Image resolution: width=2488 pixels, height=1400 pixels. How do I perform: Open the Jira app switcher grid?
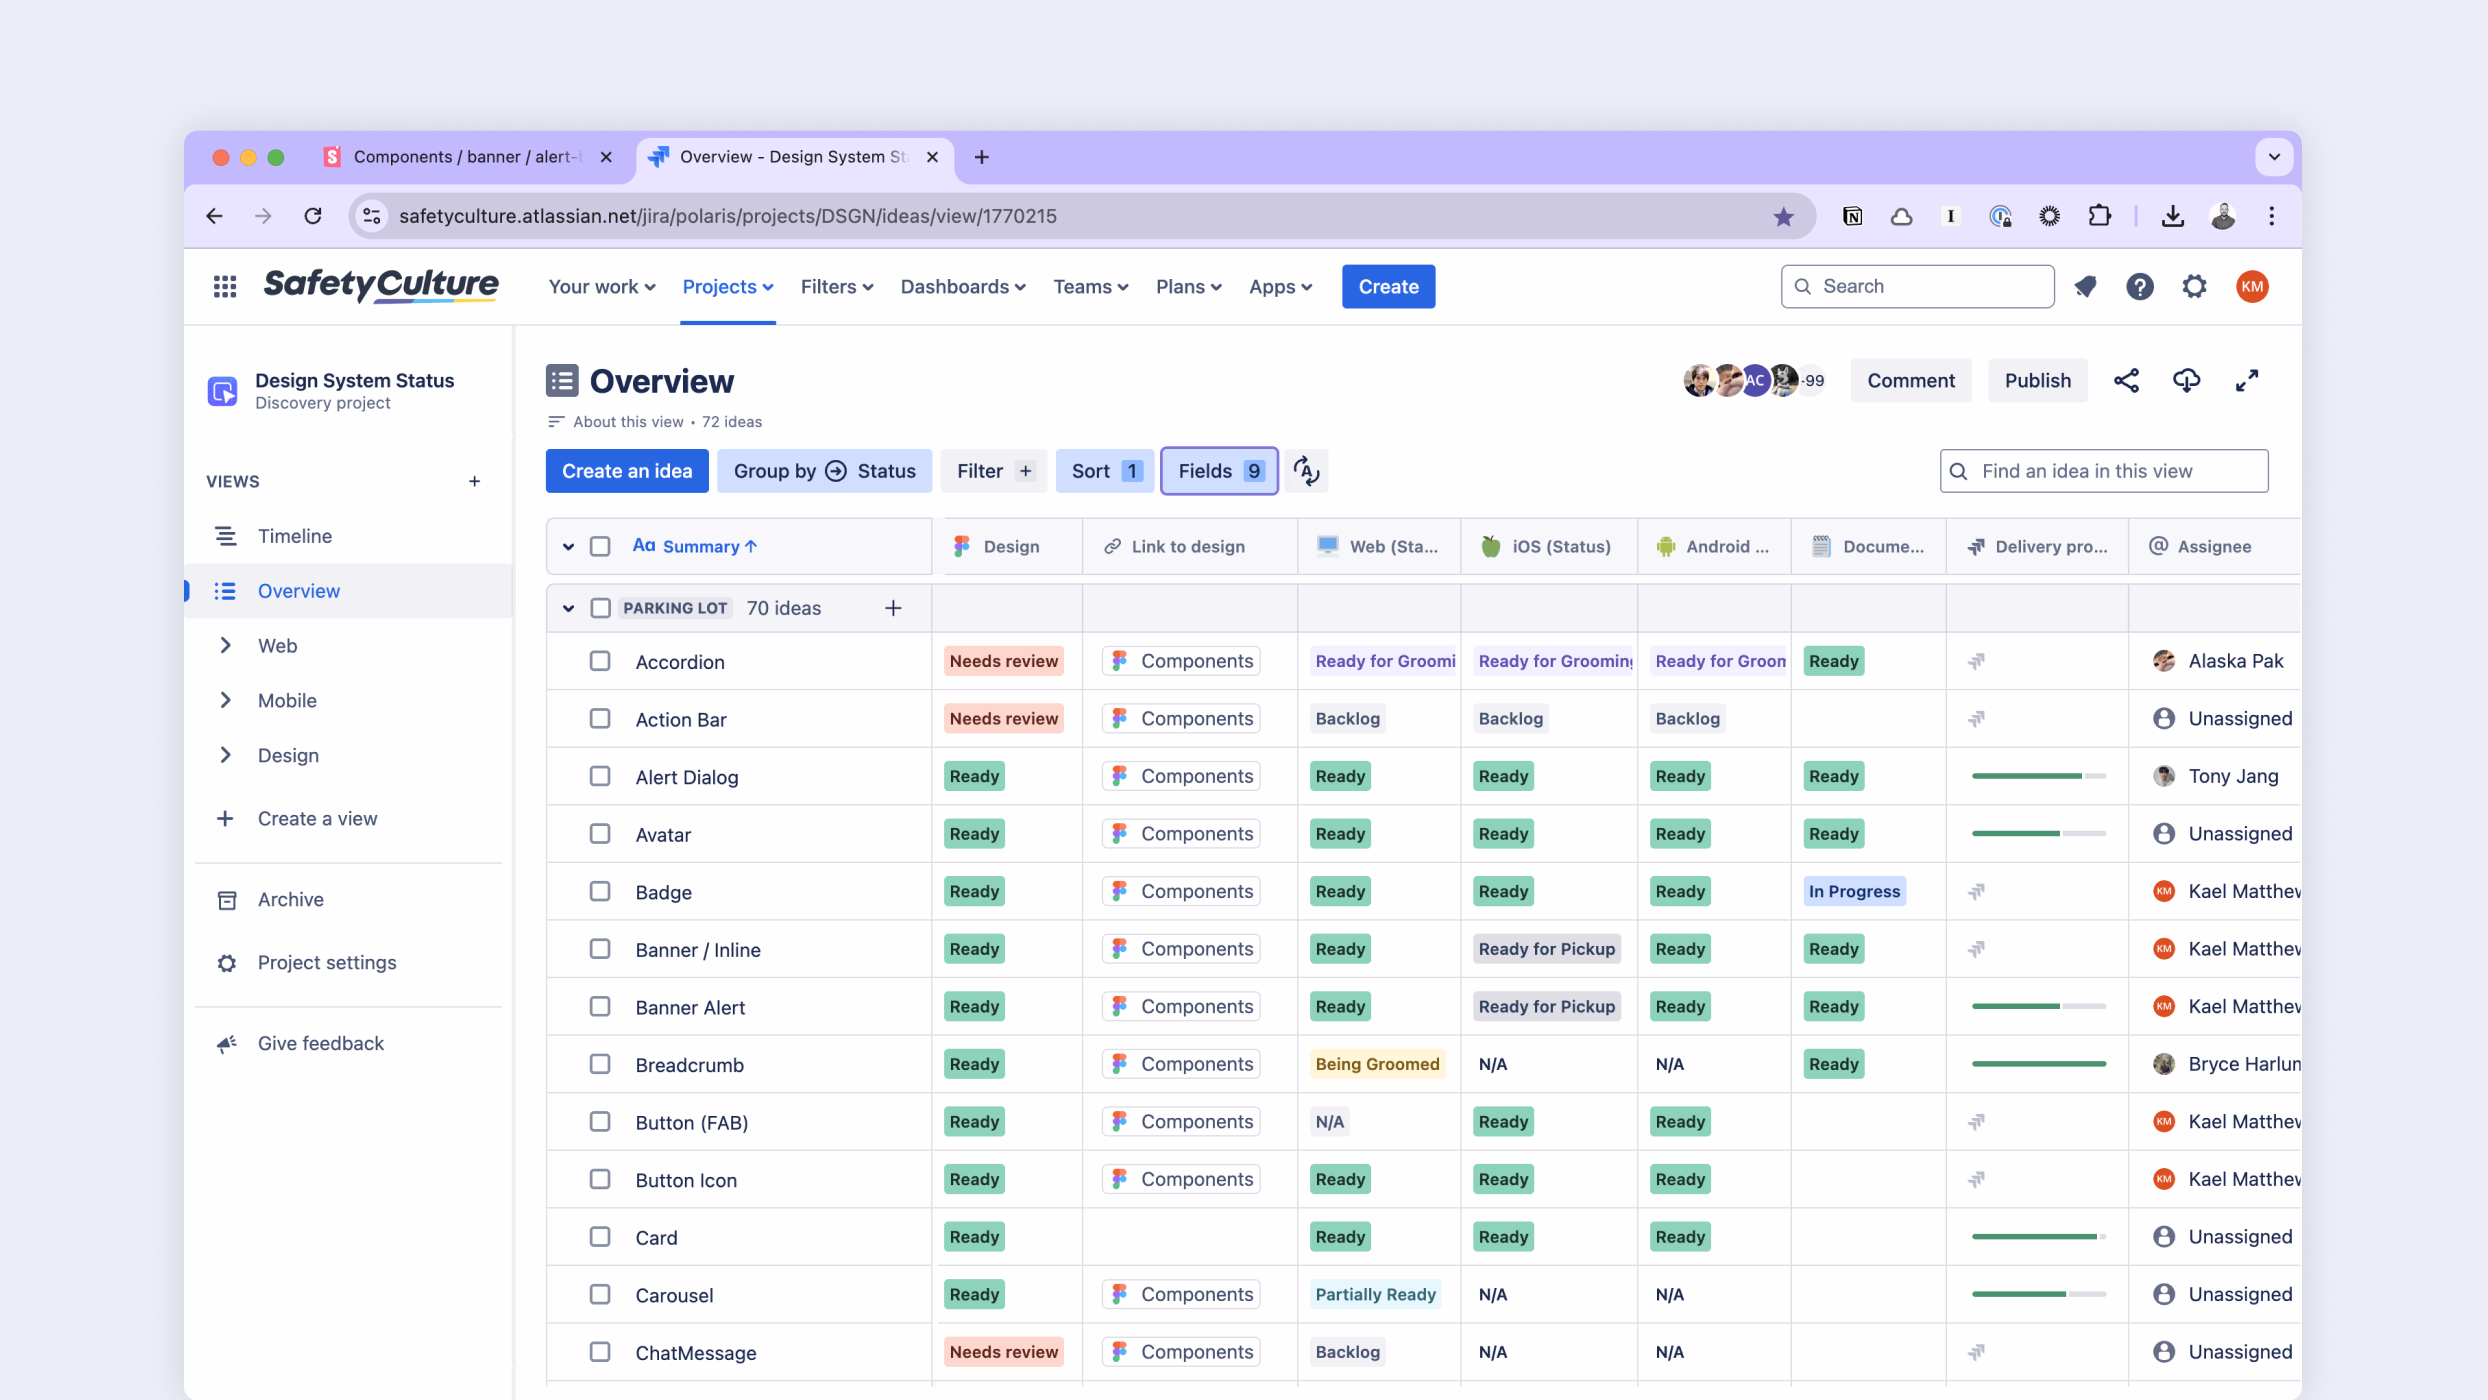pos(225,287)
